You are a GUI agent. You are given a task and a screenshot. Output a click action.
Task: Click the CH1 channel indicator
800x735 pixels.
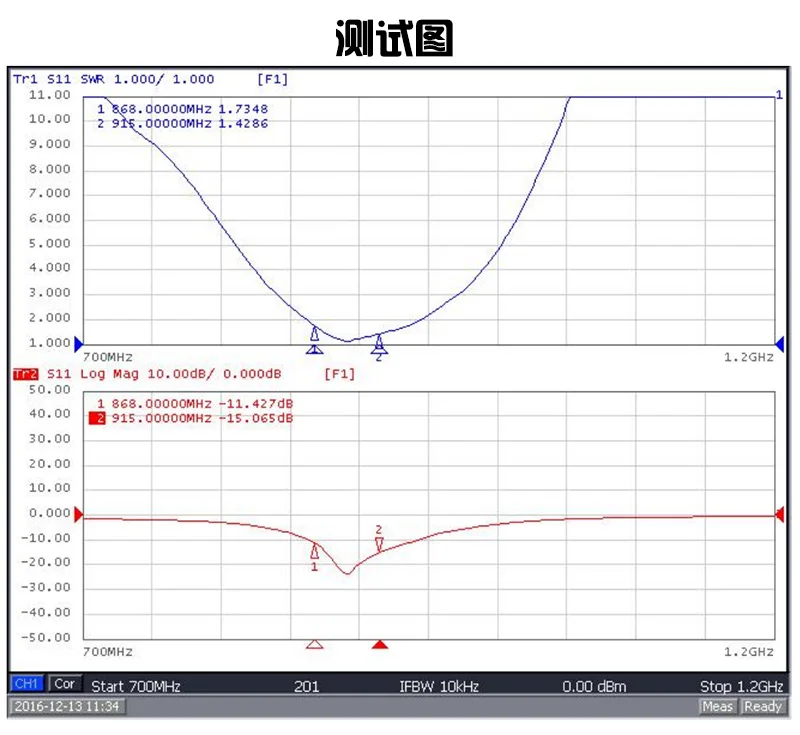click(27, 683)
